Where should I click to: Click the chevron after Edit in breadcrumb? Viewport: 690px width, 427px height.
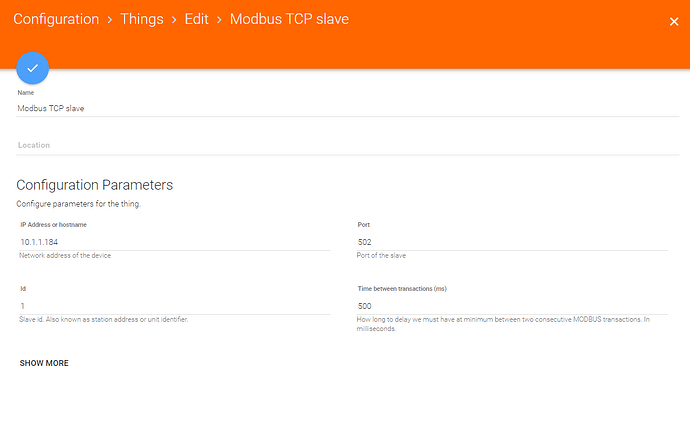coord(220,19)
